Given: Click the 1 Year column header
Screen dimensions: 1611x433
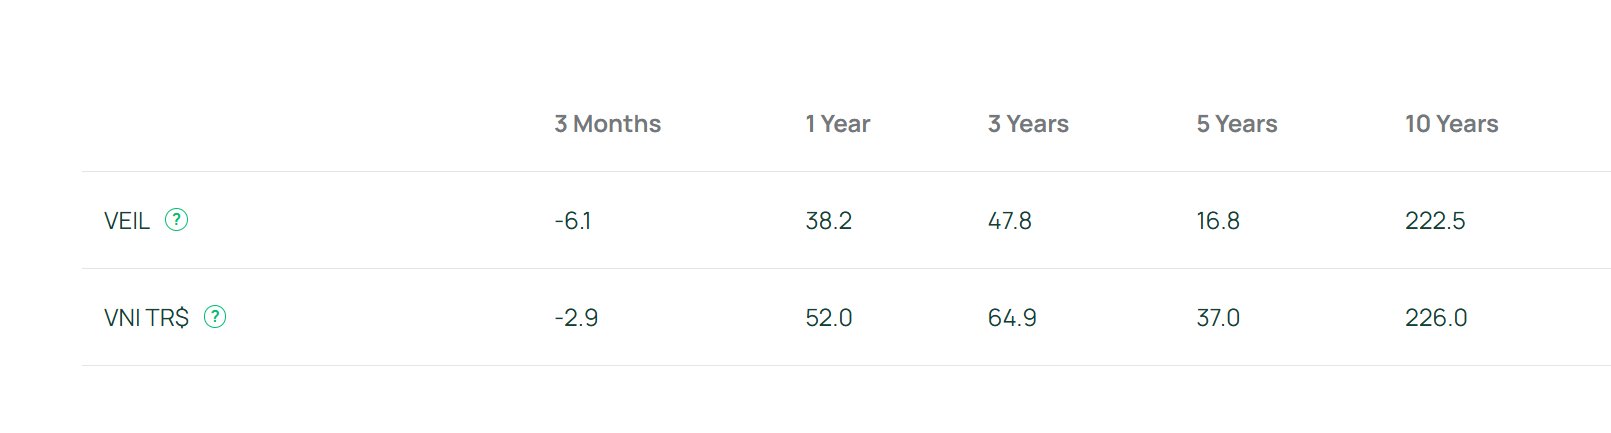Looking at the screenshot, I should point(837,124).
